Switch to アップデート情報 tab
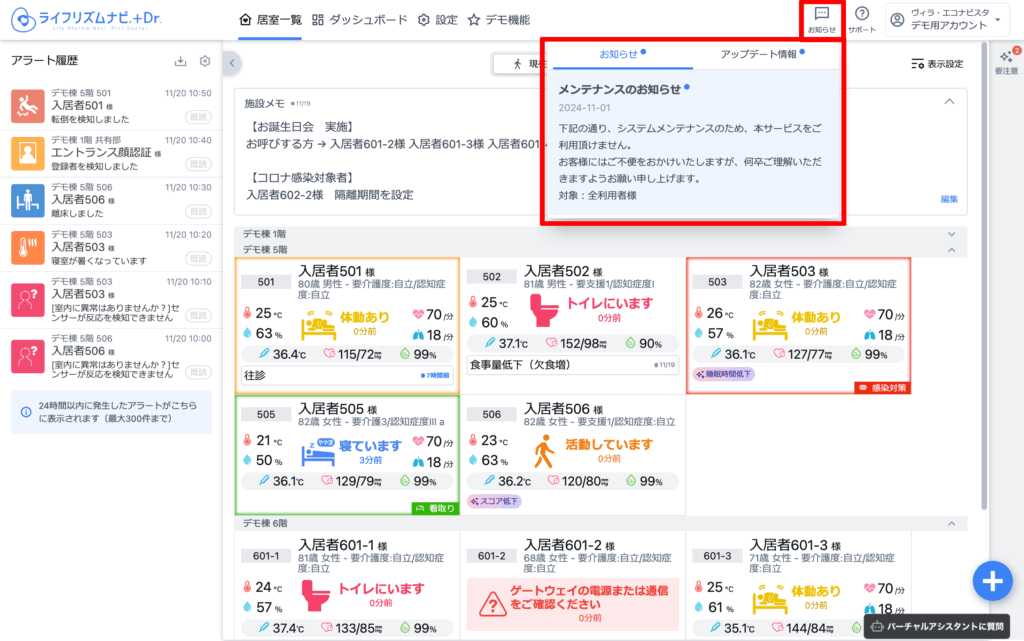1024x641 pixels. coord(762,54)
